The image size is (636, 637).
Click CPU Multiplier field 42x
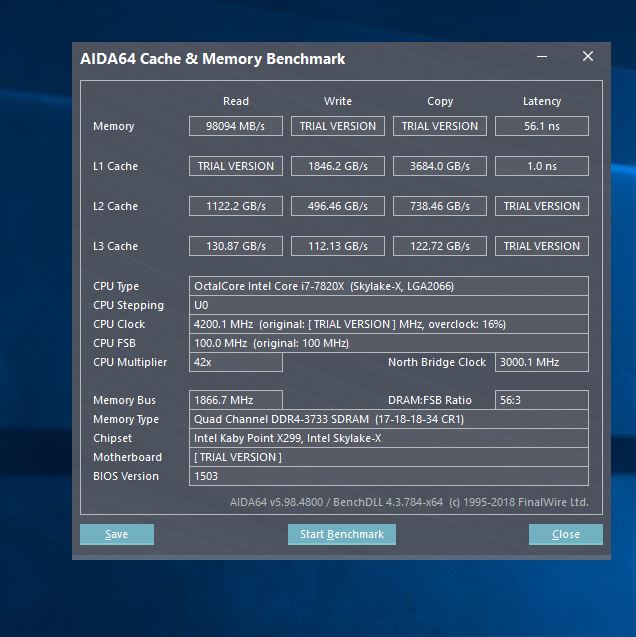point(236,362)
